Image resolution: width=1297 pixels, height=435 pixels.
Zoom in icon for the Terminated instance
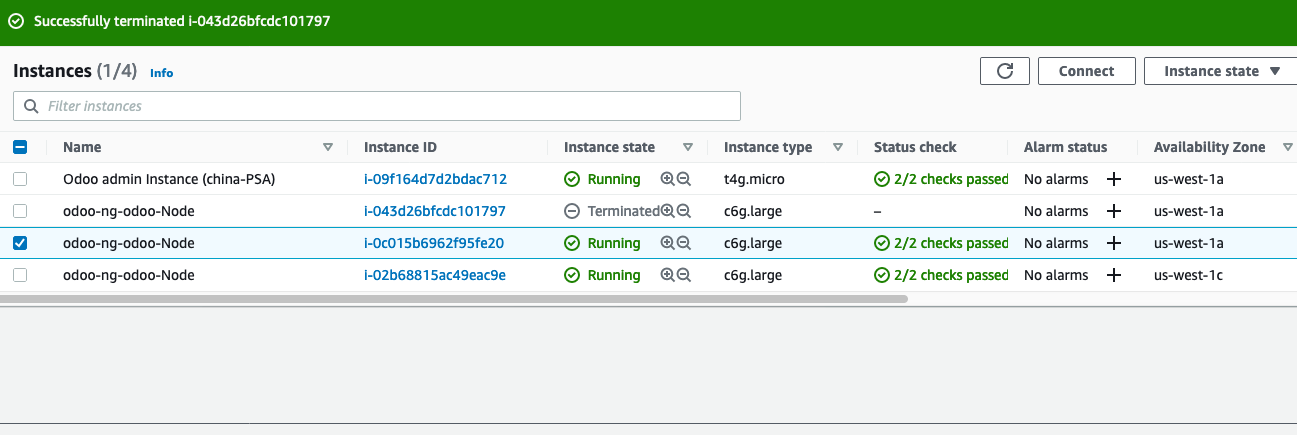coord(667,212)
